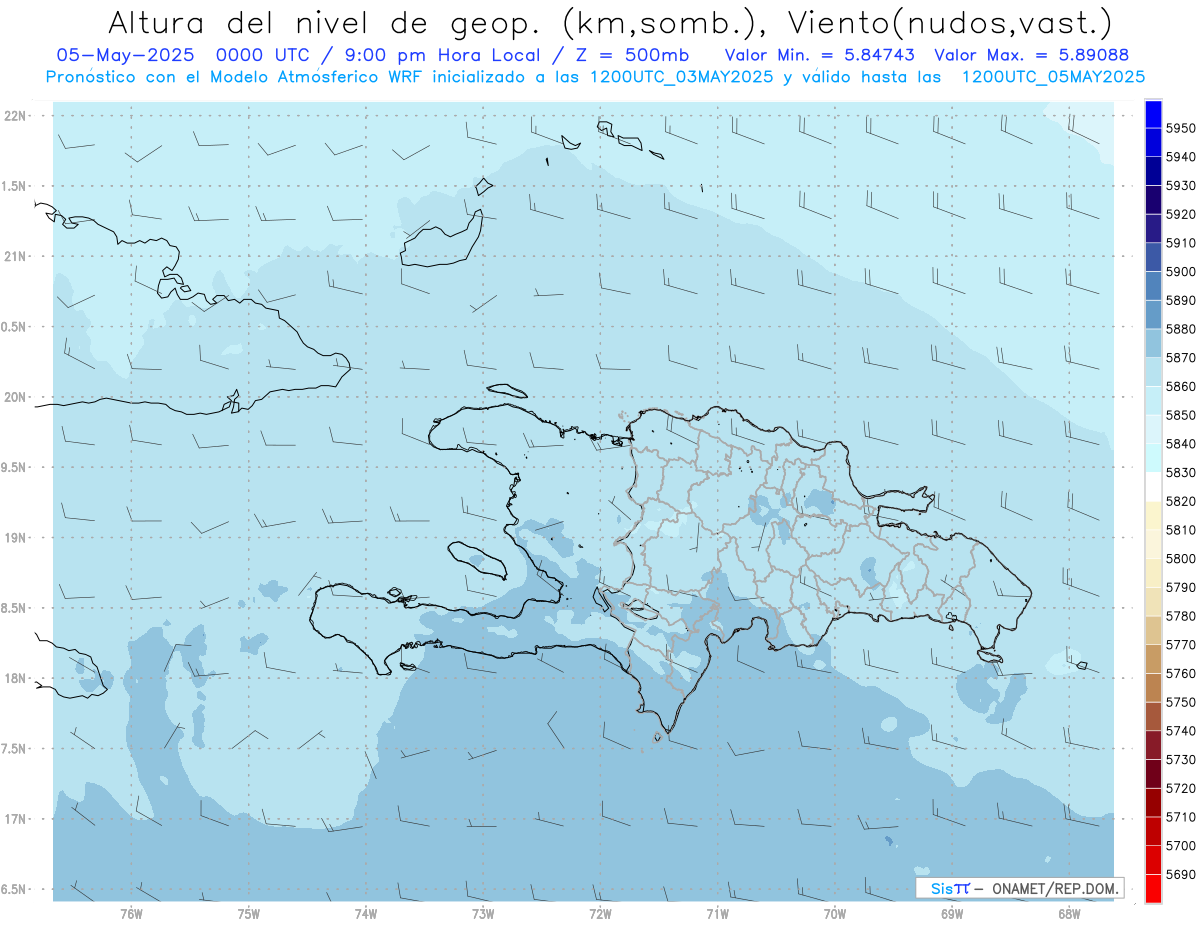Pick the colorbar swatch between 5820 and 5810
The width and height of the screenshot is (1200, 927).
[1153, 515]
